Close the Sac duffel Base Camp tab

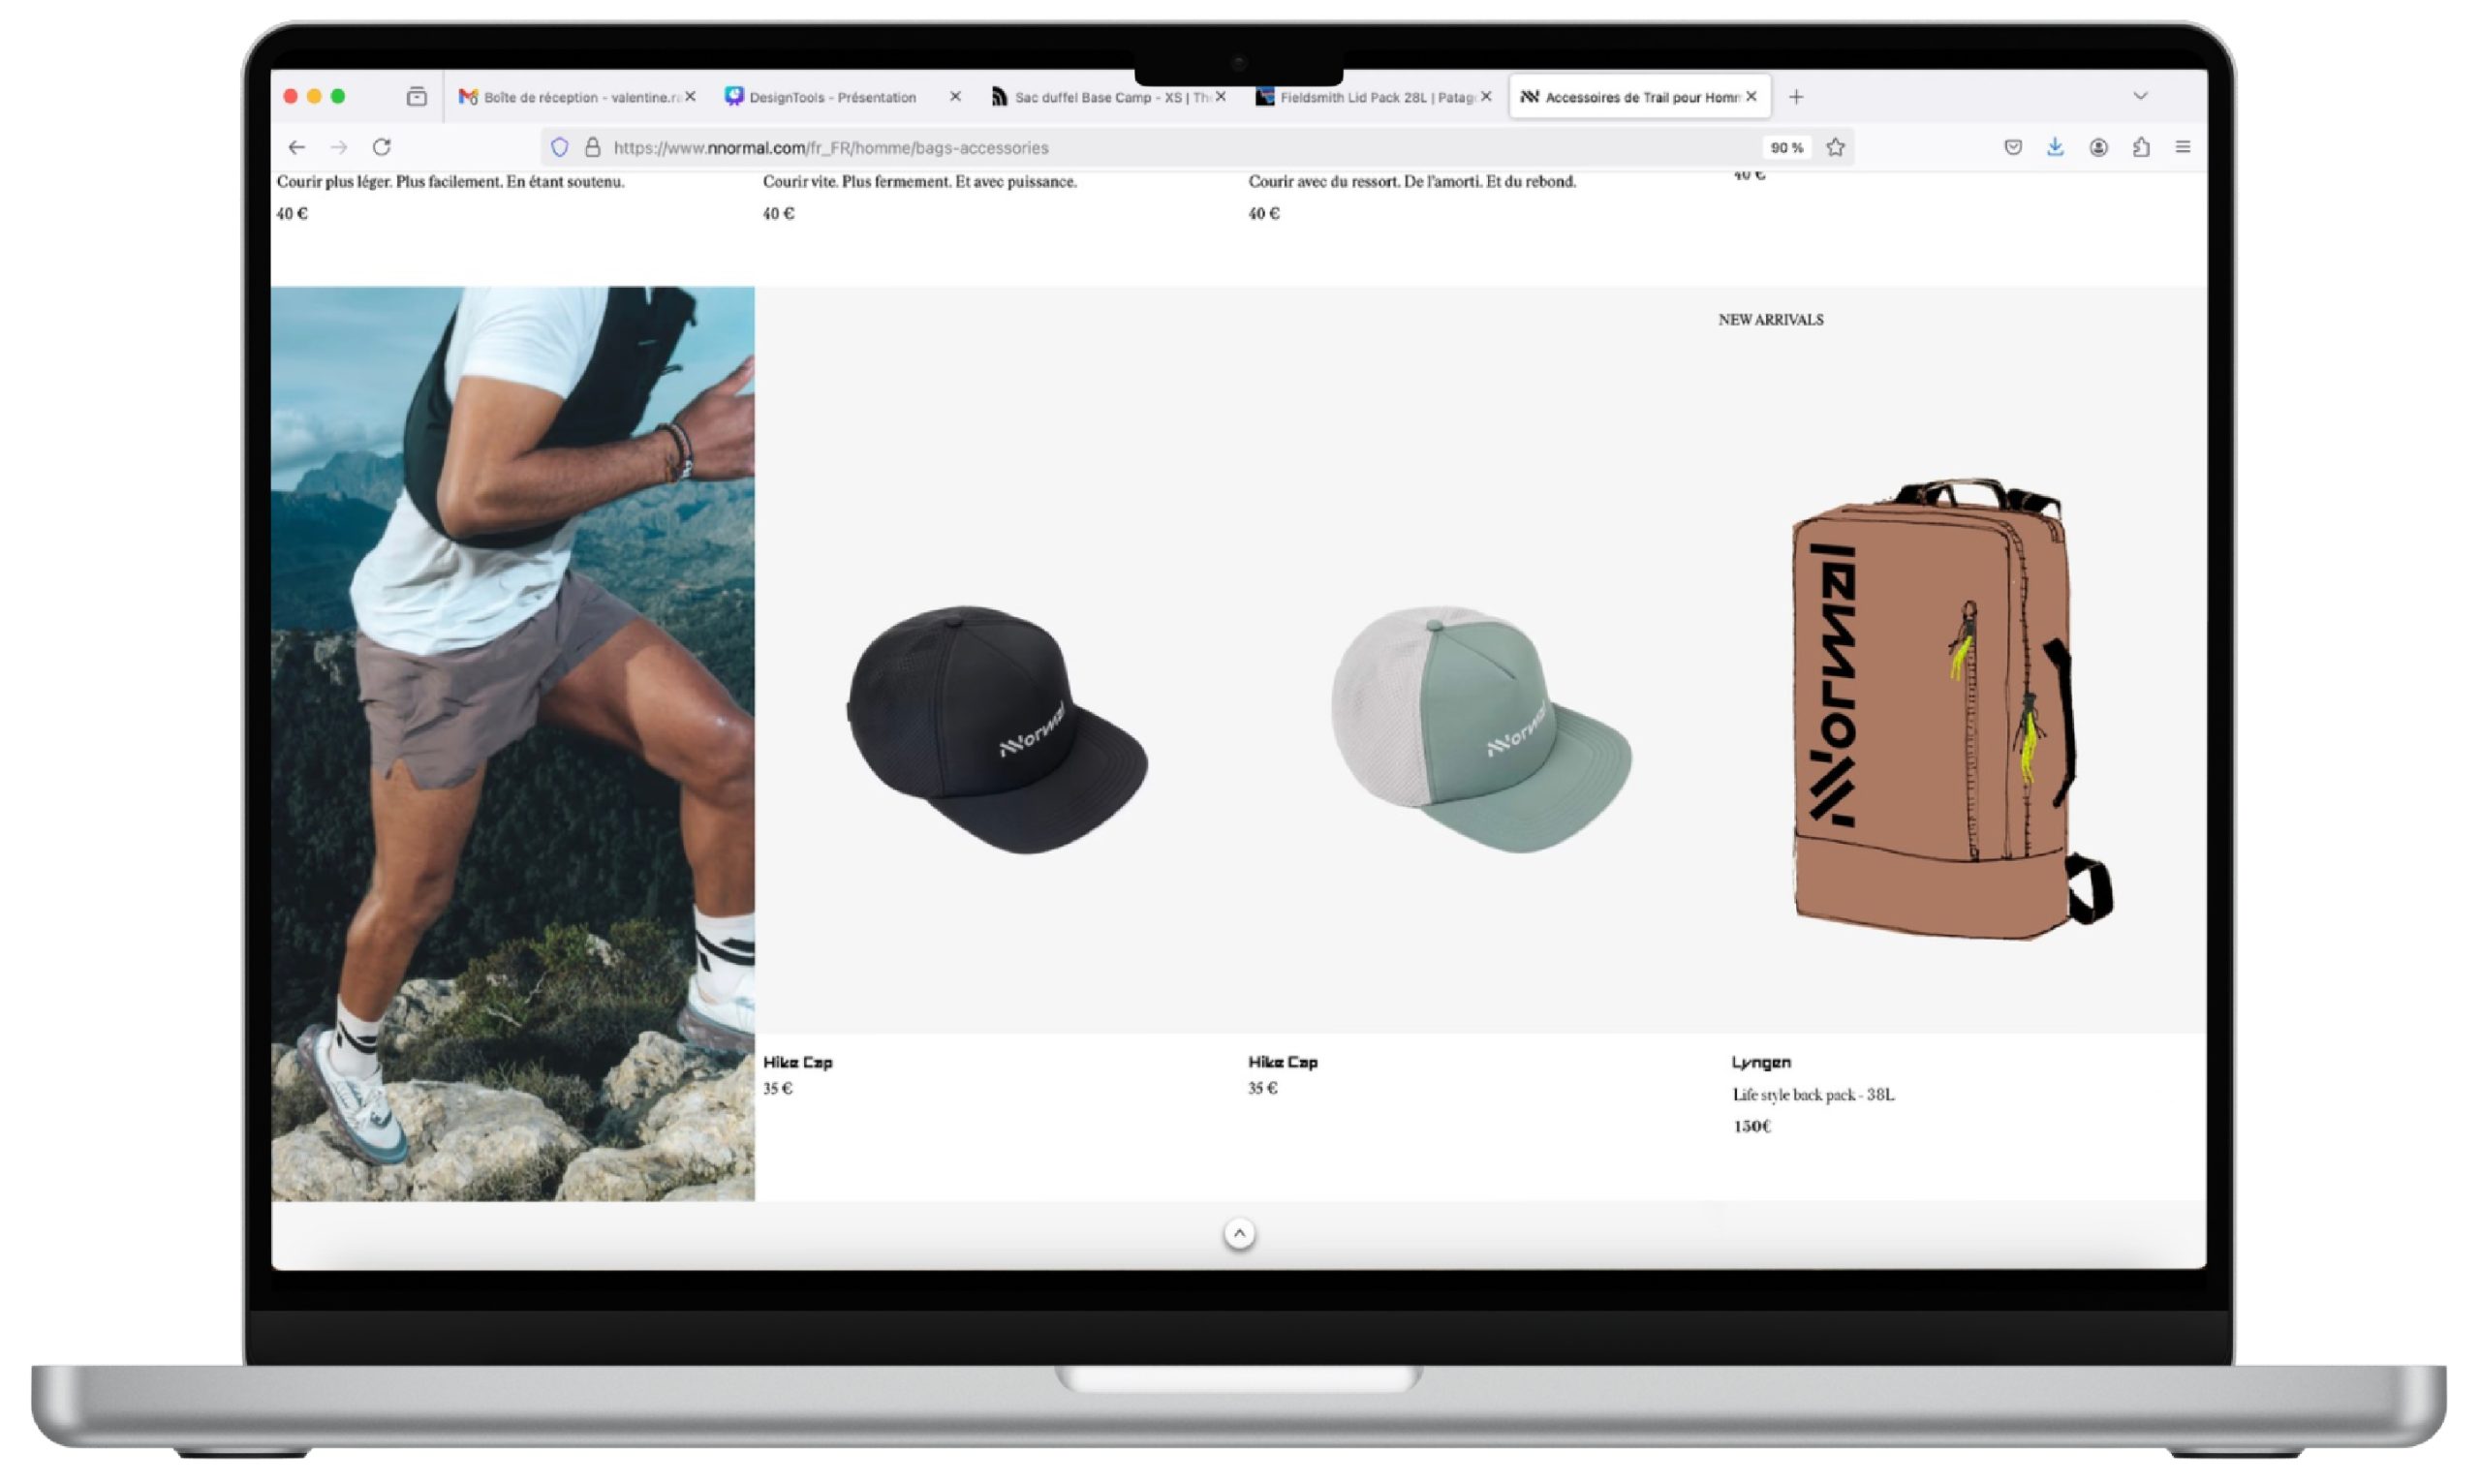1221,97
